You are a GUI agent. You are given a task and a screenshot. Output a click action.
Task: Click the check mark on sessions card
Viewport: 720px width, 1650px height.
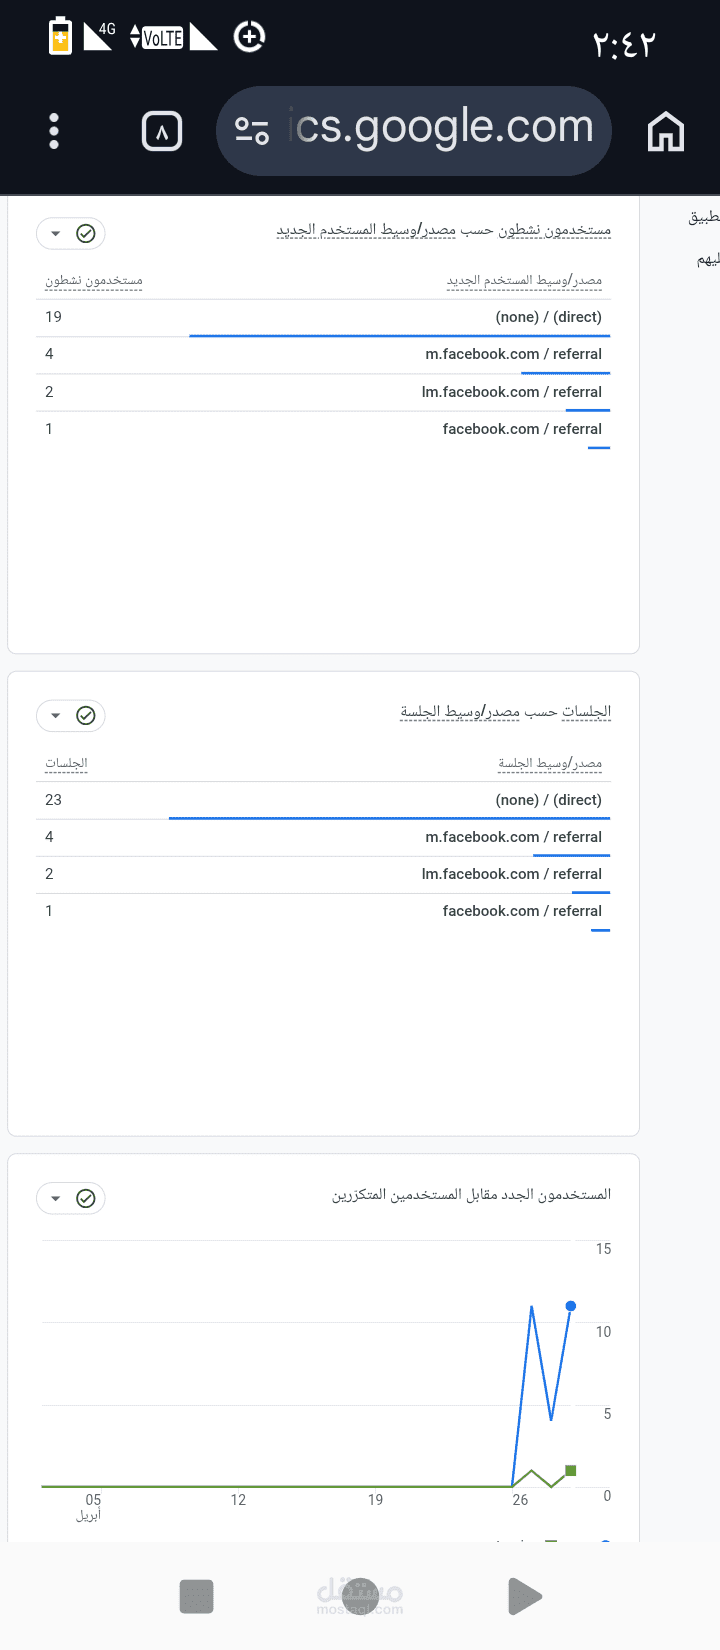tap(86, 716)
